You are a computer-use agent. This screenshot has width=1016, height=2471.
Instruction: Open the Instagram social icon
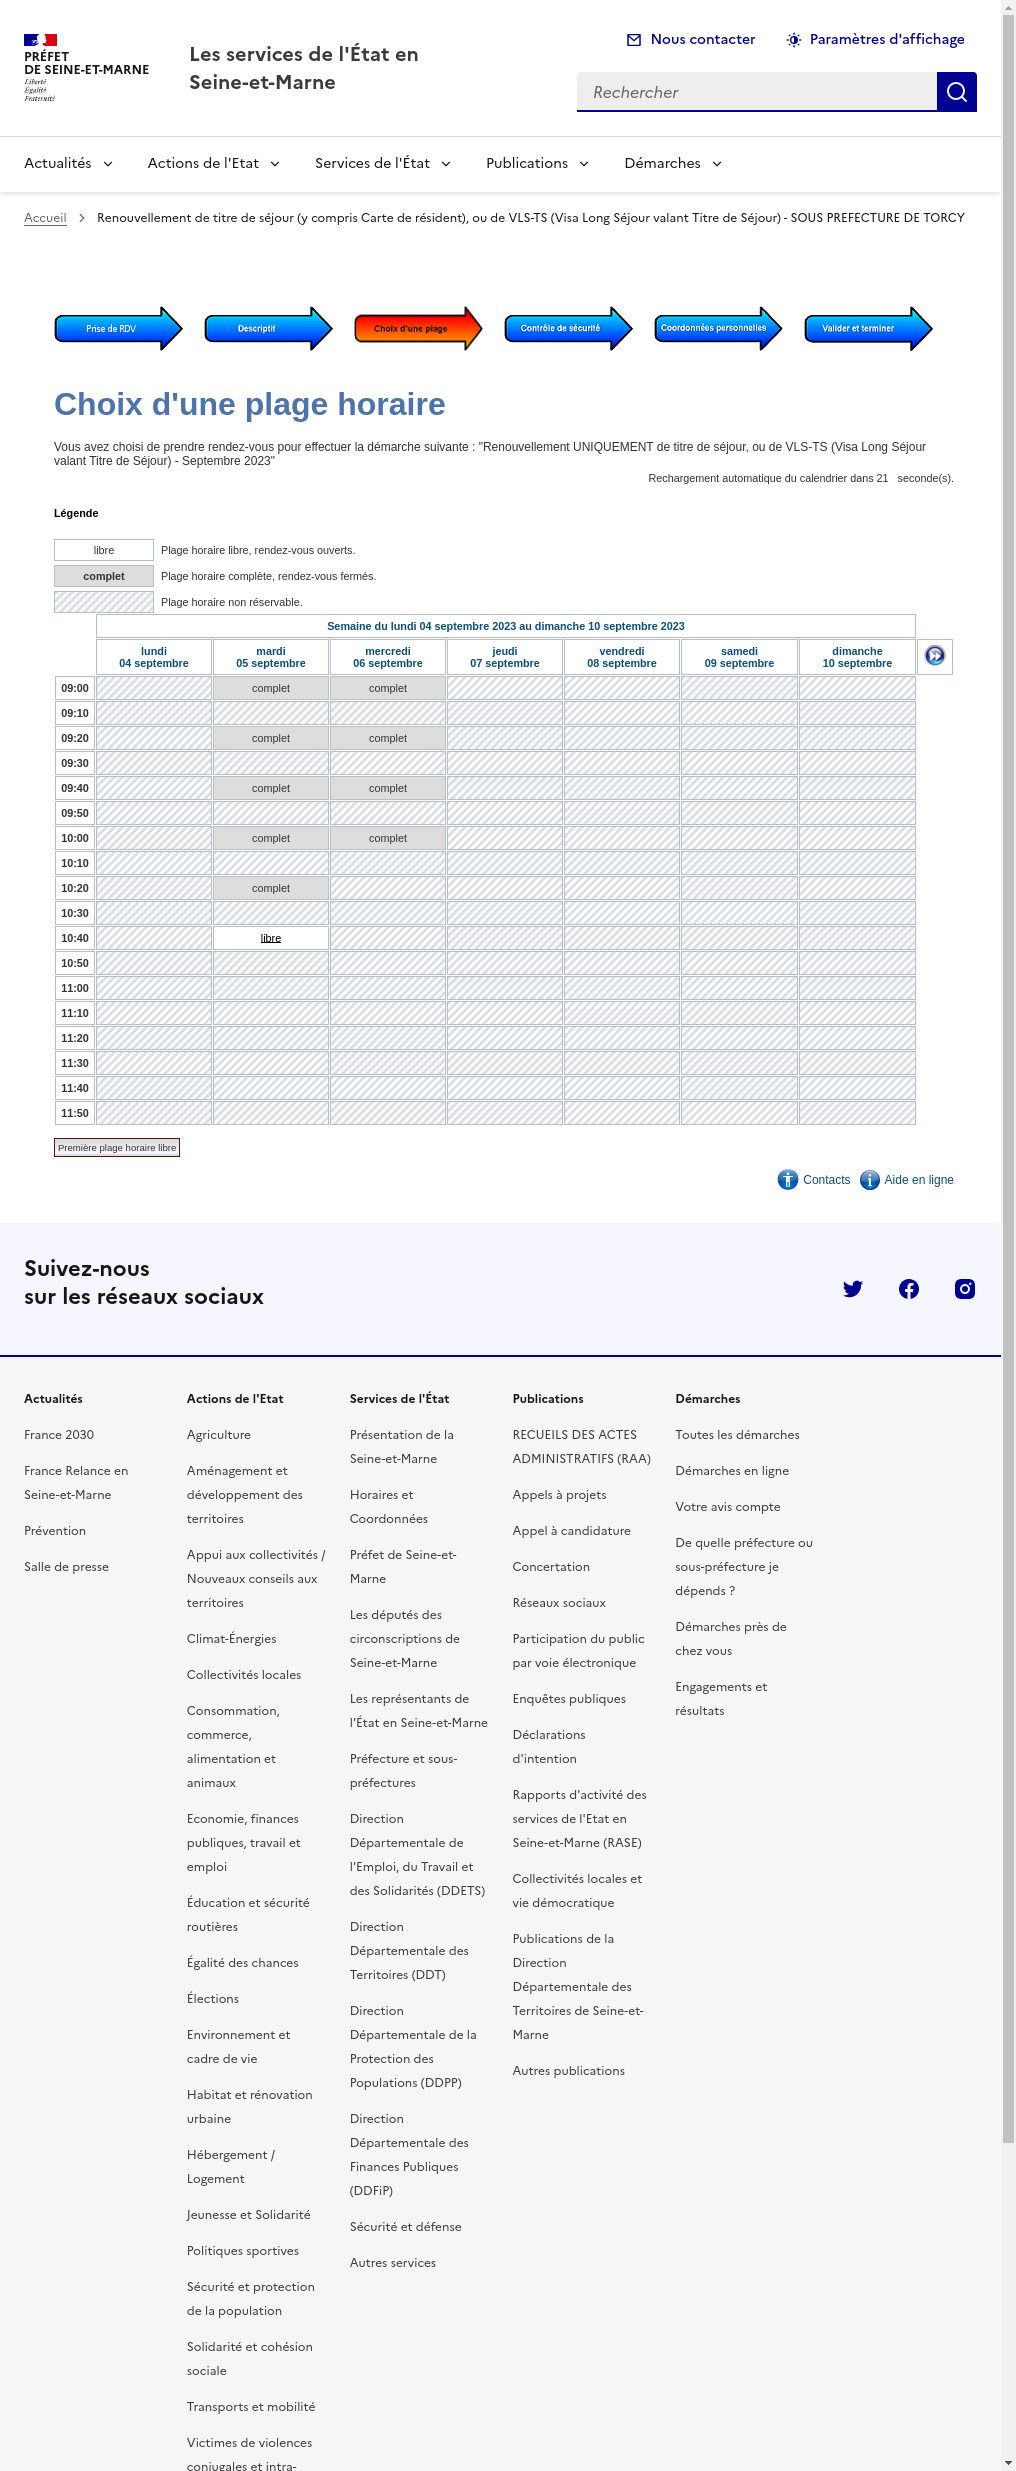pyautogui.click(x=965, y=1289)
